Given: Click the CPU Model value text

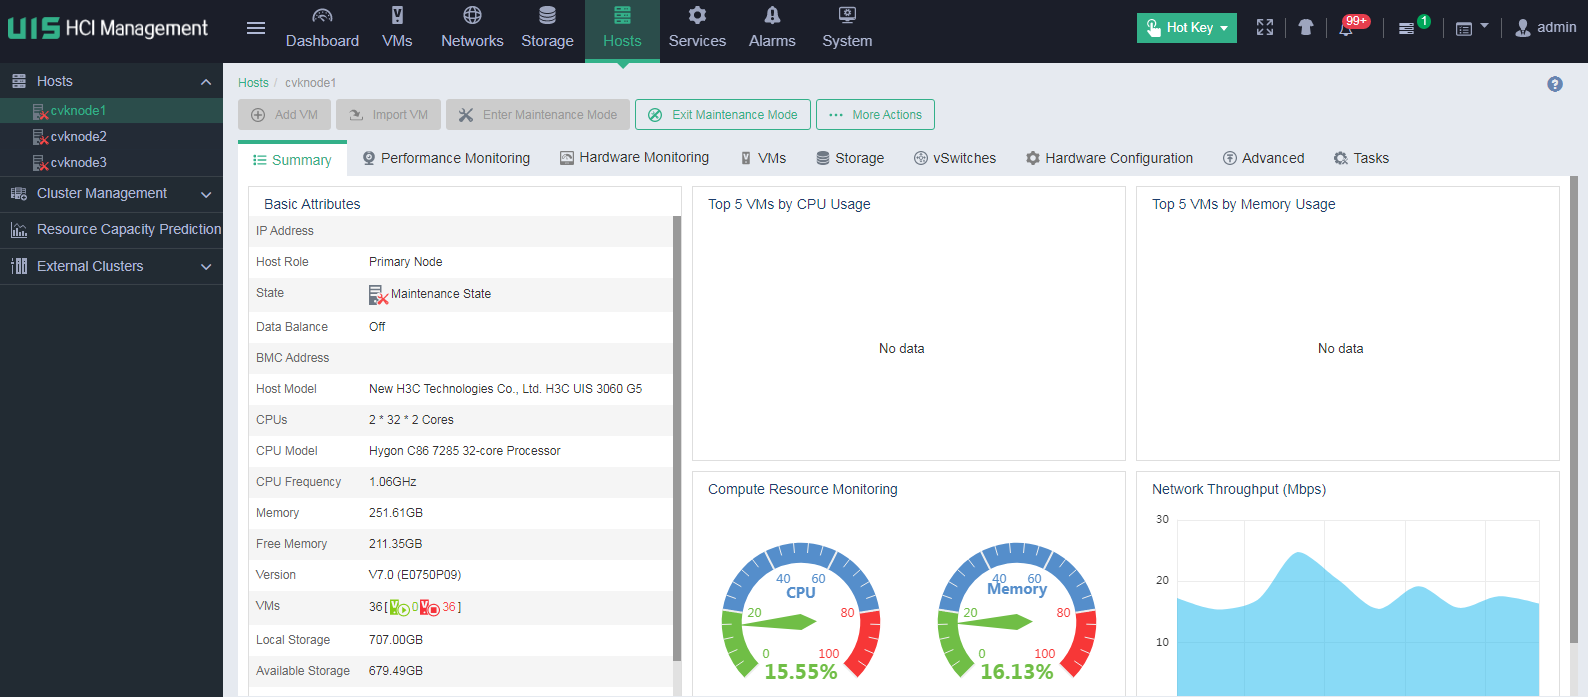Looking at the screenshot, I should point(465,452).
